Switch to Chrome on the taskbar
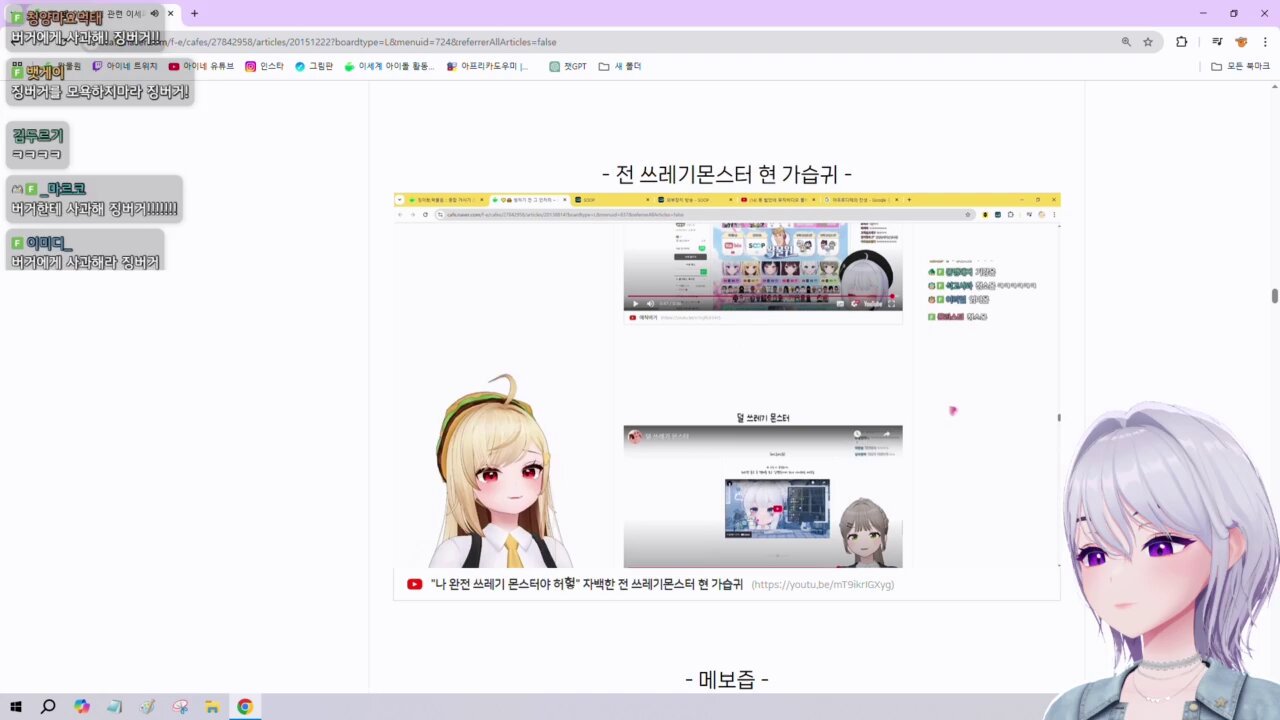This screenshot has width=1280, height=720. 245,706
